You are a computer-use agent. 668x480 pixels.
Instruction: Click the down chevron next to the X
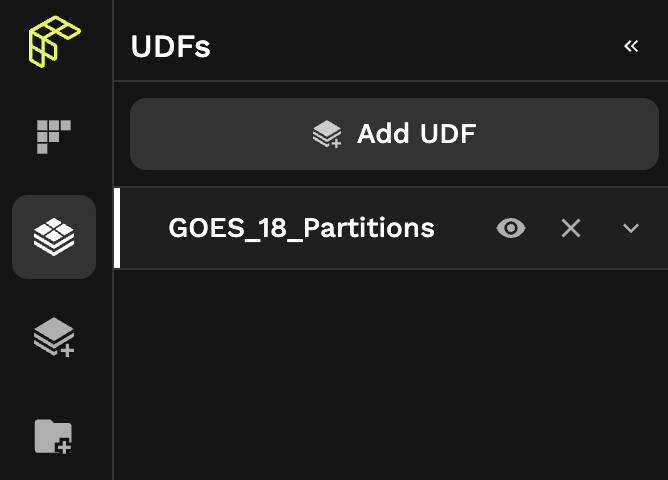pyautogui.click(x=631, y=228)
